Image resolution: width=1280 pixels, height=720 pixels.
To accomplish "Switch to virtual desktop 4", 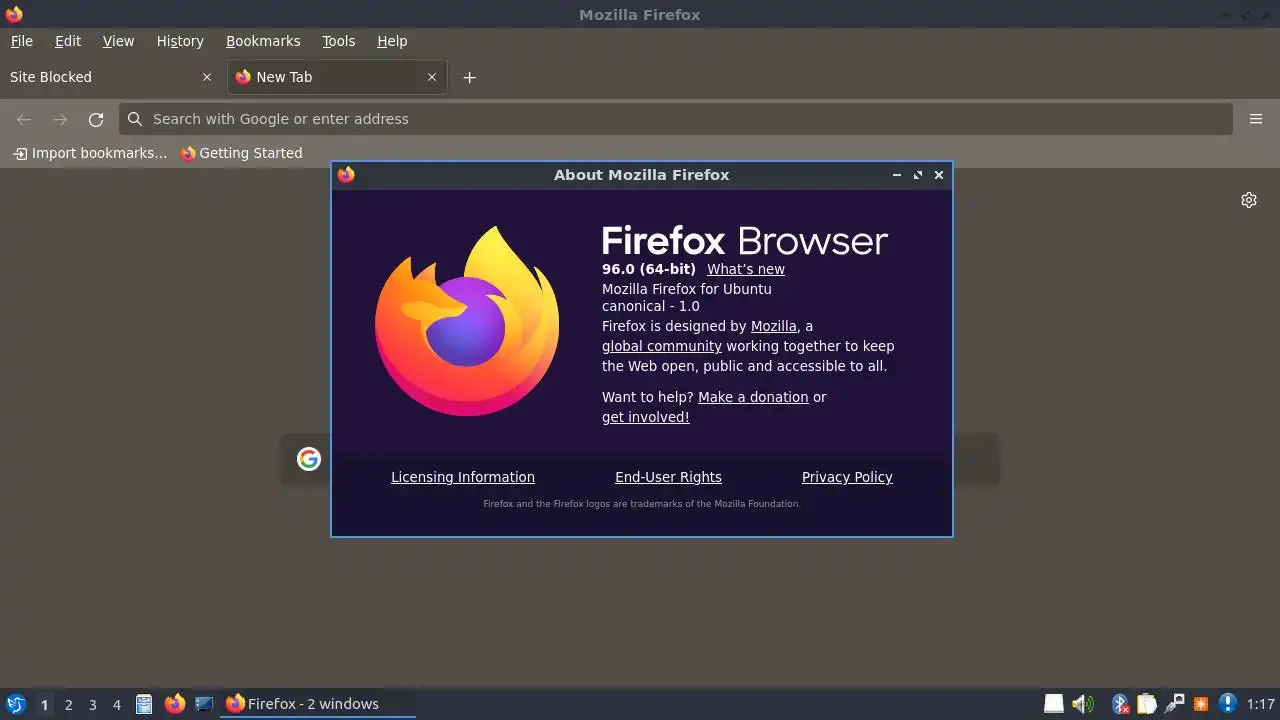I will pyautogui.click(x=116, y=704).
